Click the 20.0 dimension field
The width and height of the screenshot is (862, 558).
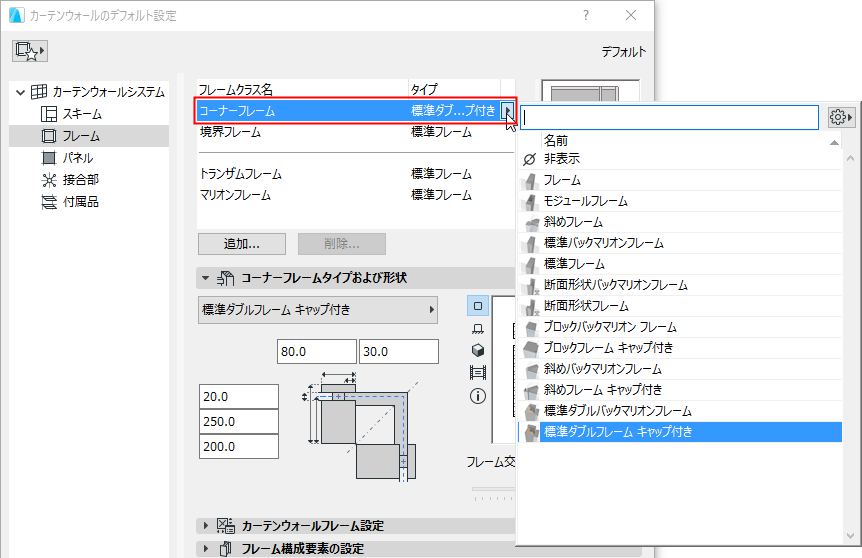click(x=239, y=396)
